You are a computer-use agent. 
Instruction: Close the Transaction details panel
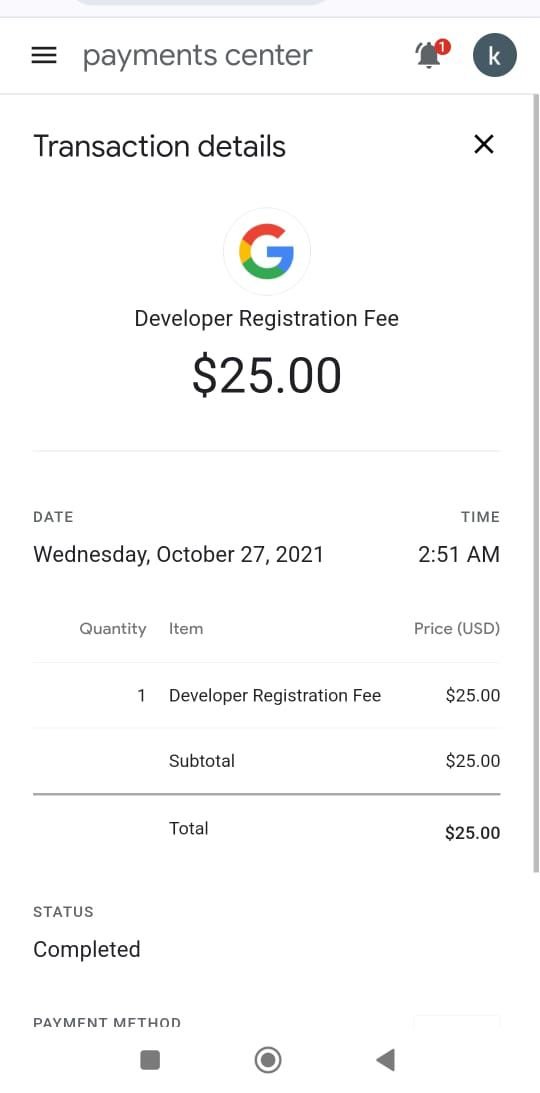(484, 144)
